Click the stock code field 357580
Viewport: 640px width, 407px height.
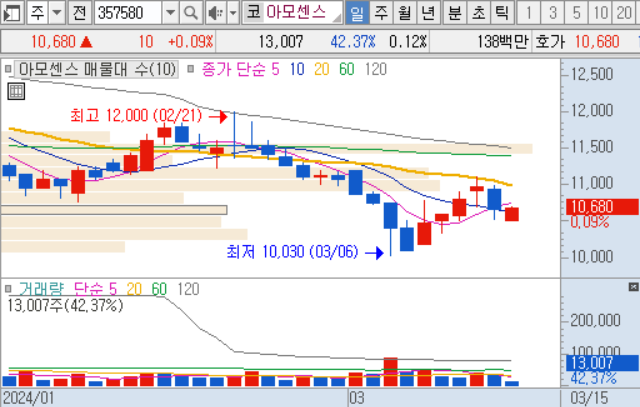[x=128, y=13]
